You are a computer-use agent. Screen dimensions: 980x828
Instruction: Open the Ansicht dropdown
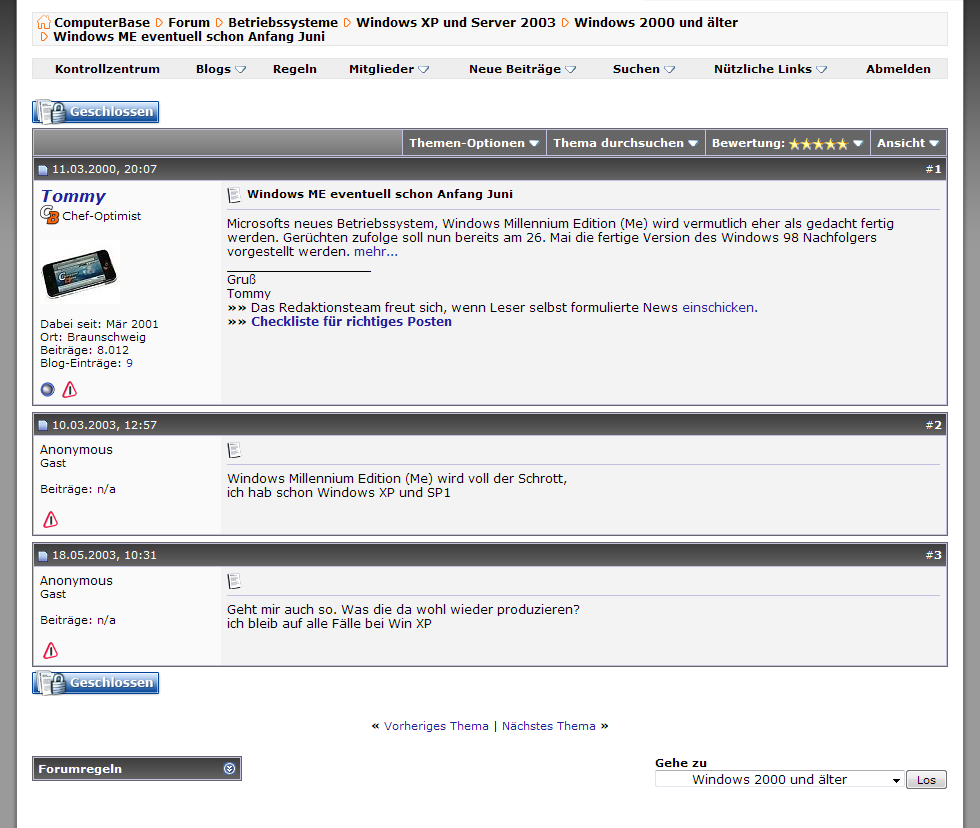[908, 143]
